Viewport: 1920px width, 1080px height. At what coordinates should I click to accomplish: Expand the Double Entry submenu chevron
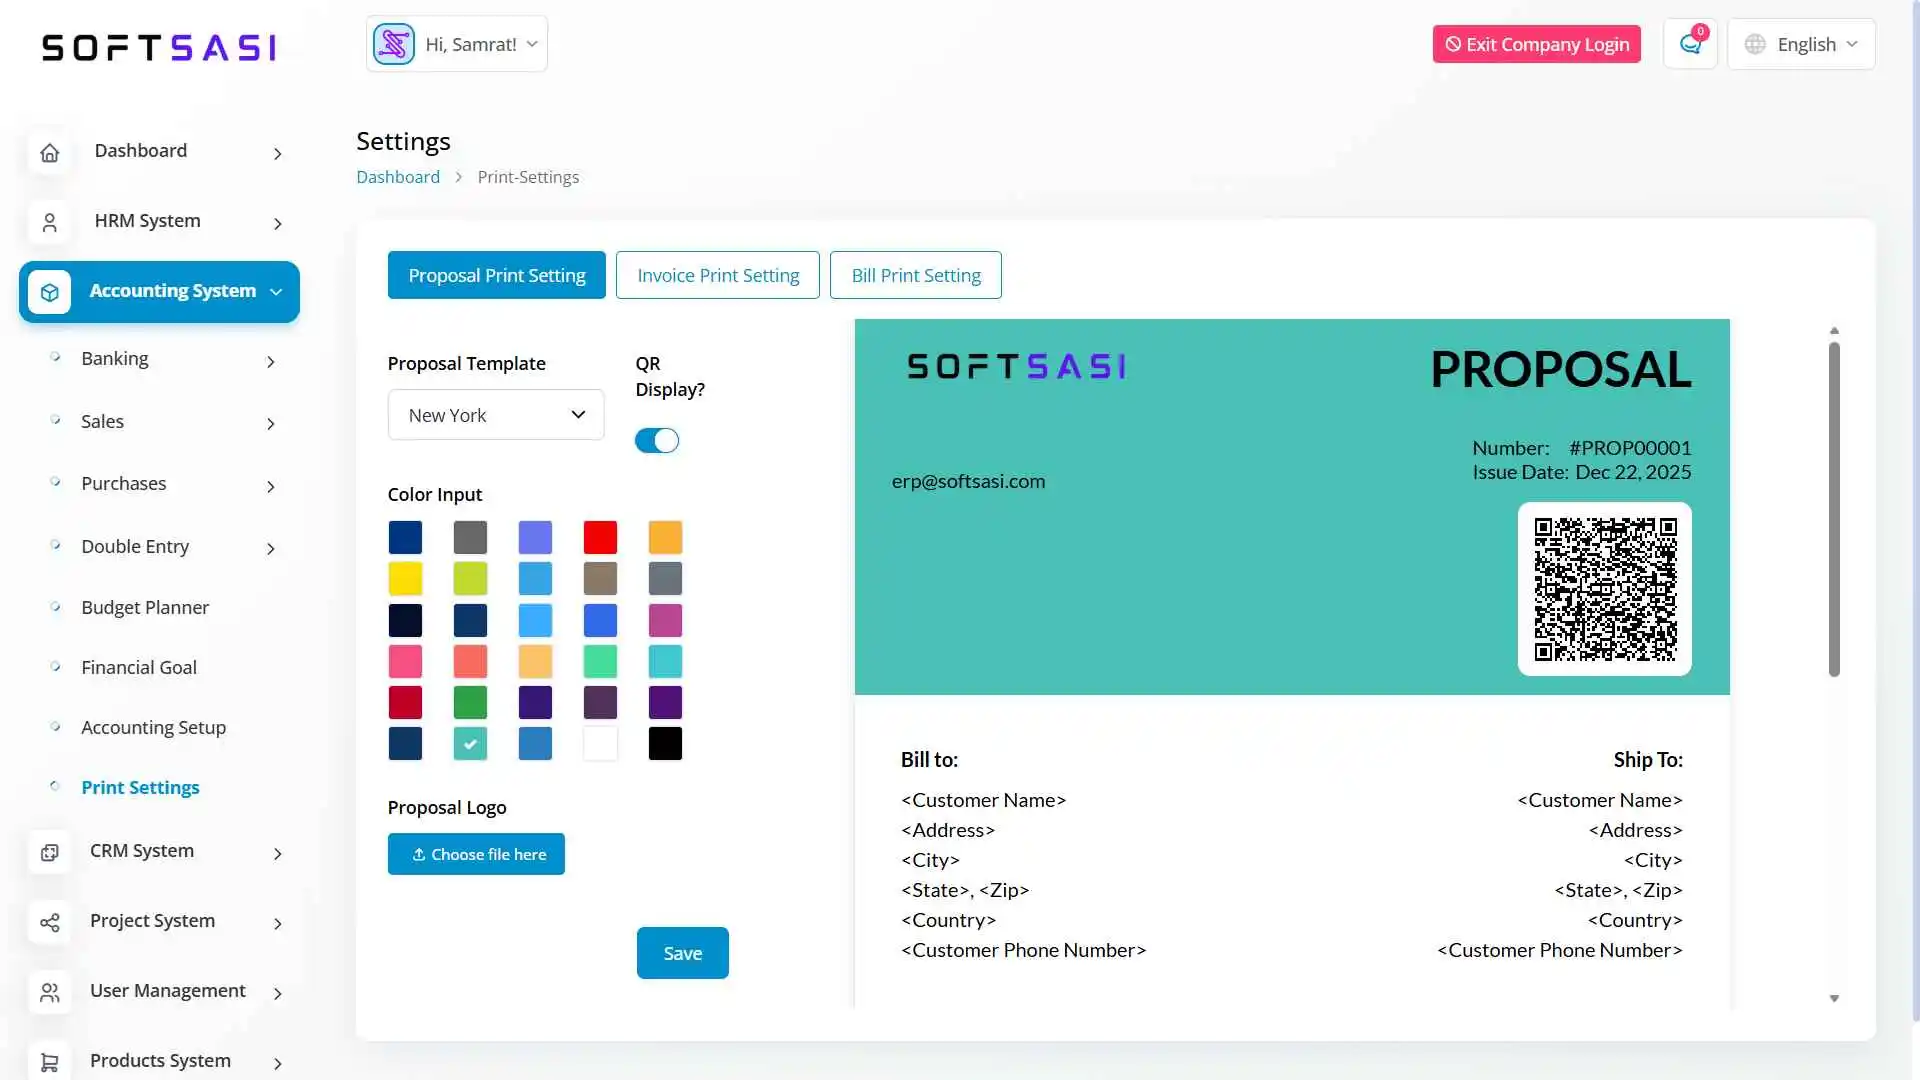[271, 549]
